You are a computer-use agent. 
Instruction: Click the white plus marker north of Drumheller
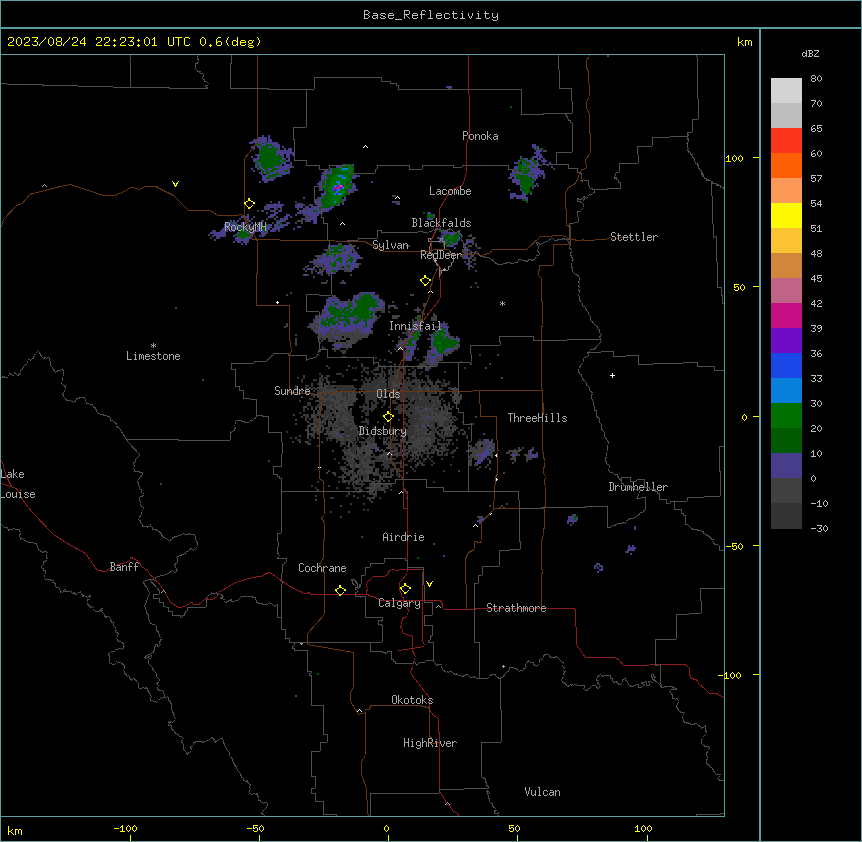pos(612,375)
